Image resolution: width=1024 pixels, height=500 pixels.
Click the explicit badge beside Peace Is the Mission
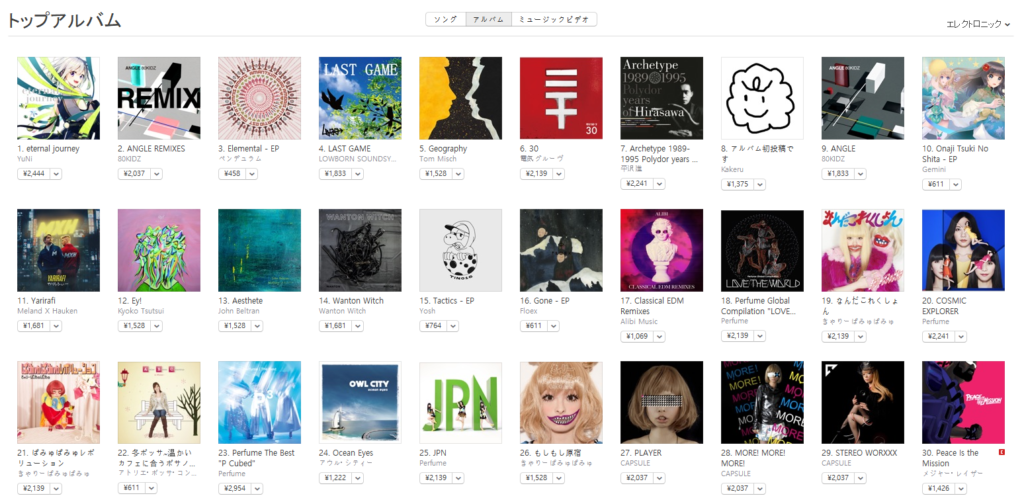click(x=1002, y=452)
